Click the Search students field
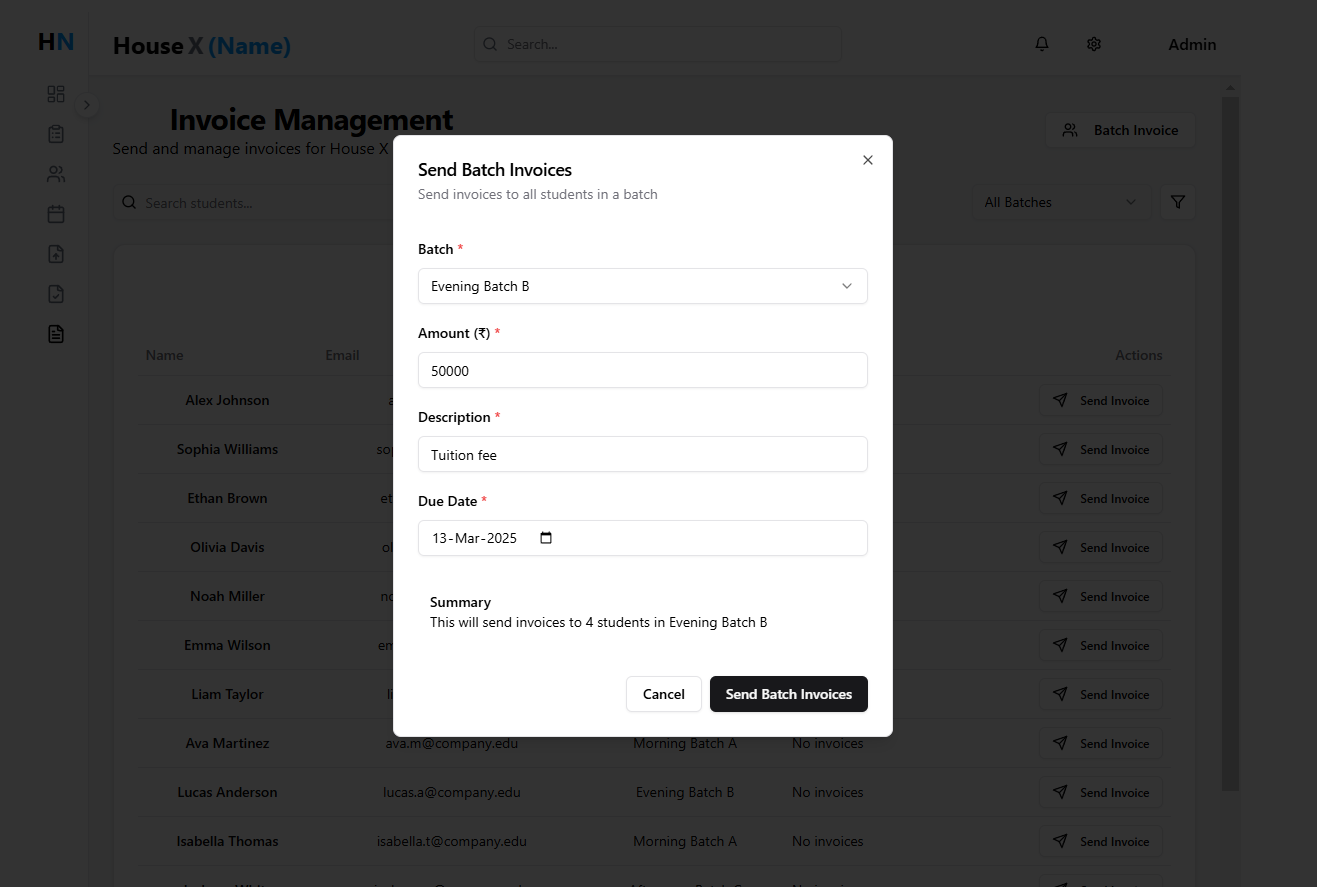This screenshot has width=1317, height=887. (252, 203)
